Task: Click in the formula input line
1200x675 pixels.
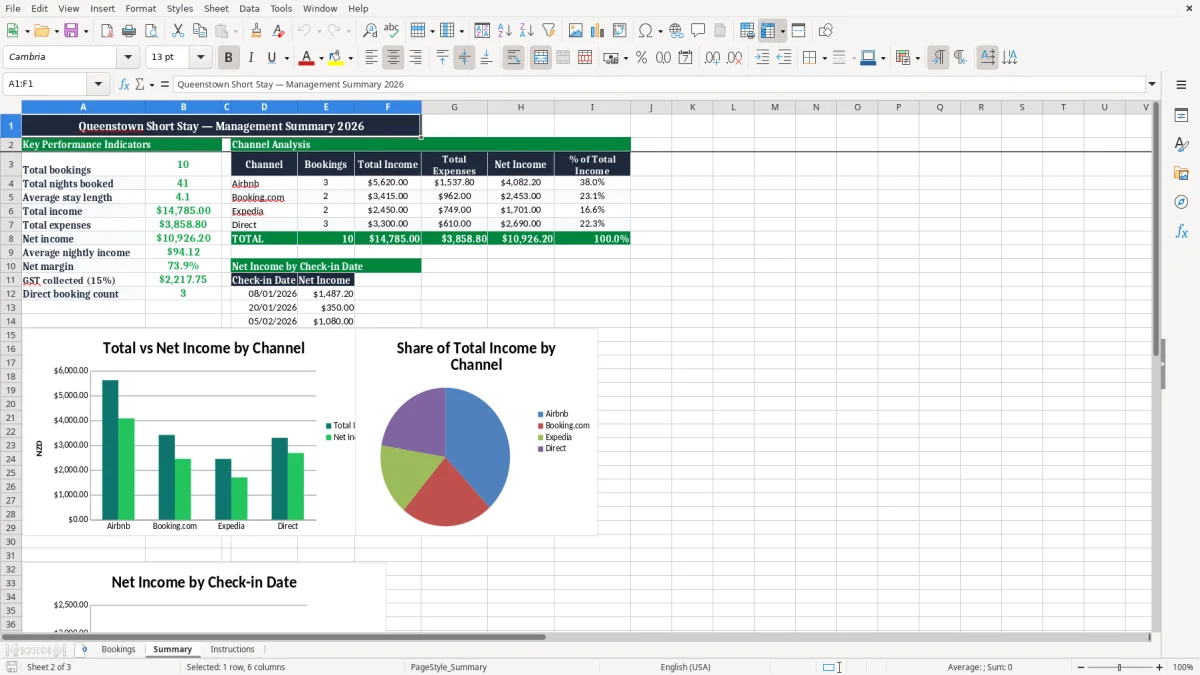Action: point(658,84)
